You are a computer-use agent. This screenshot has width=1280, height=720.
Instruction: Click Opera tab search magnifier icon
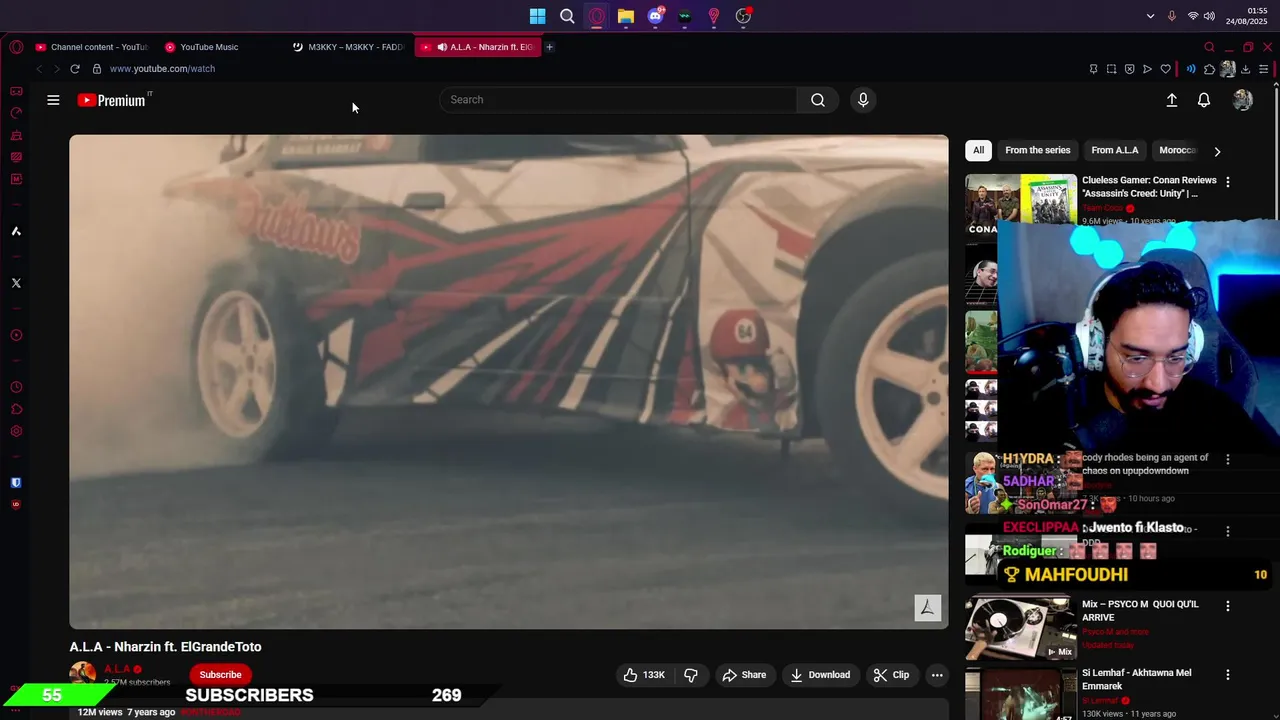pos(1209,47)
